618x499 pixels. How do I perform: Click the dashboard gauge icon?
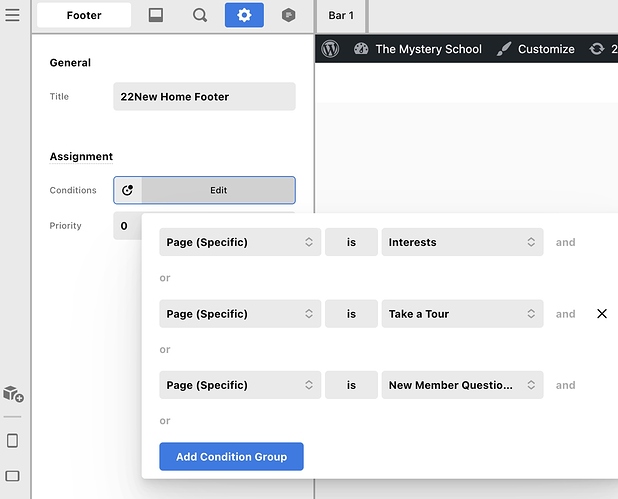[x=361, y=49]
